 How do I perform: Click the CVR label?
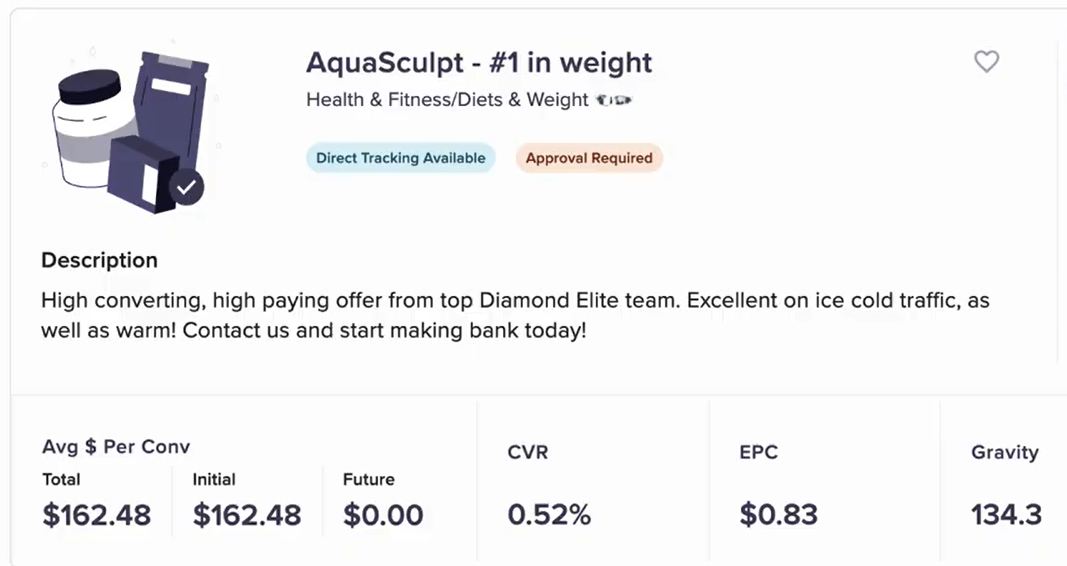(528, 452)
